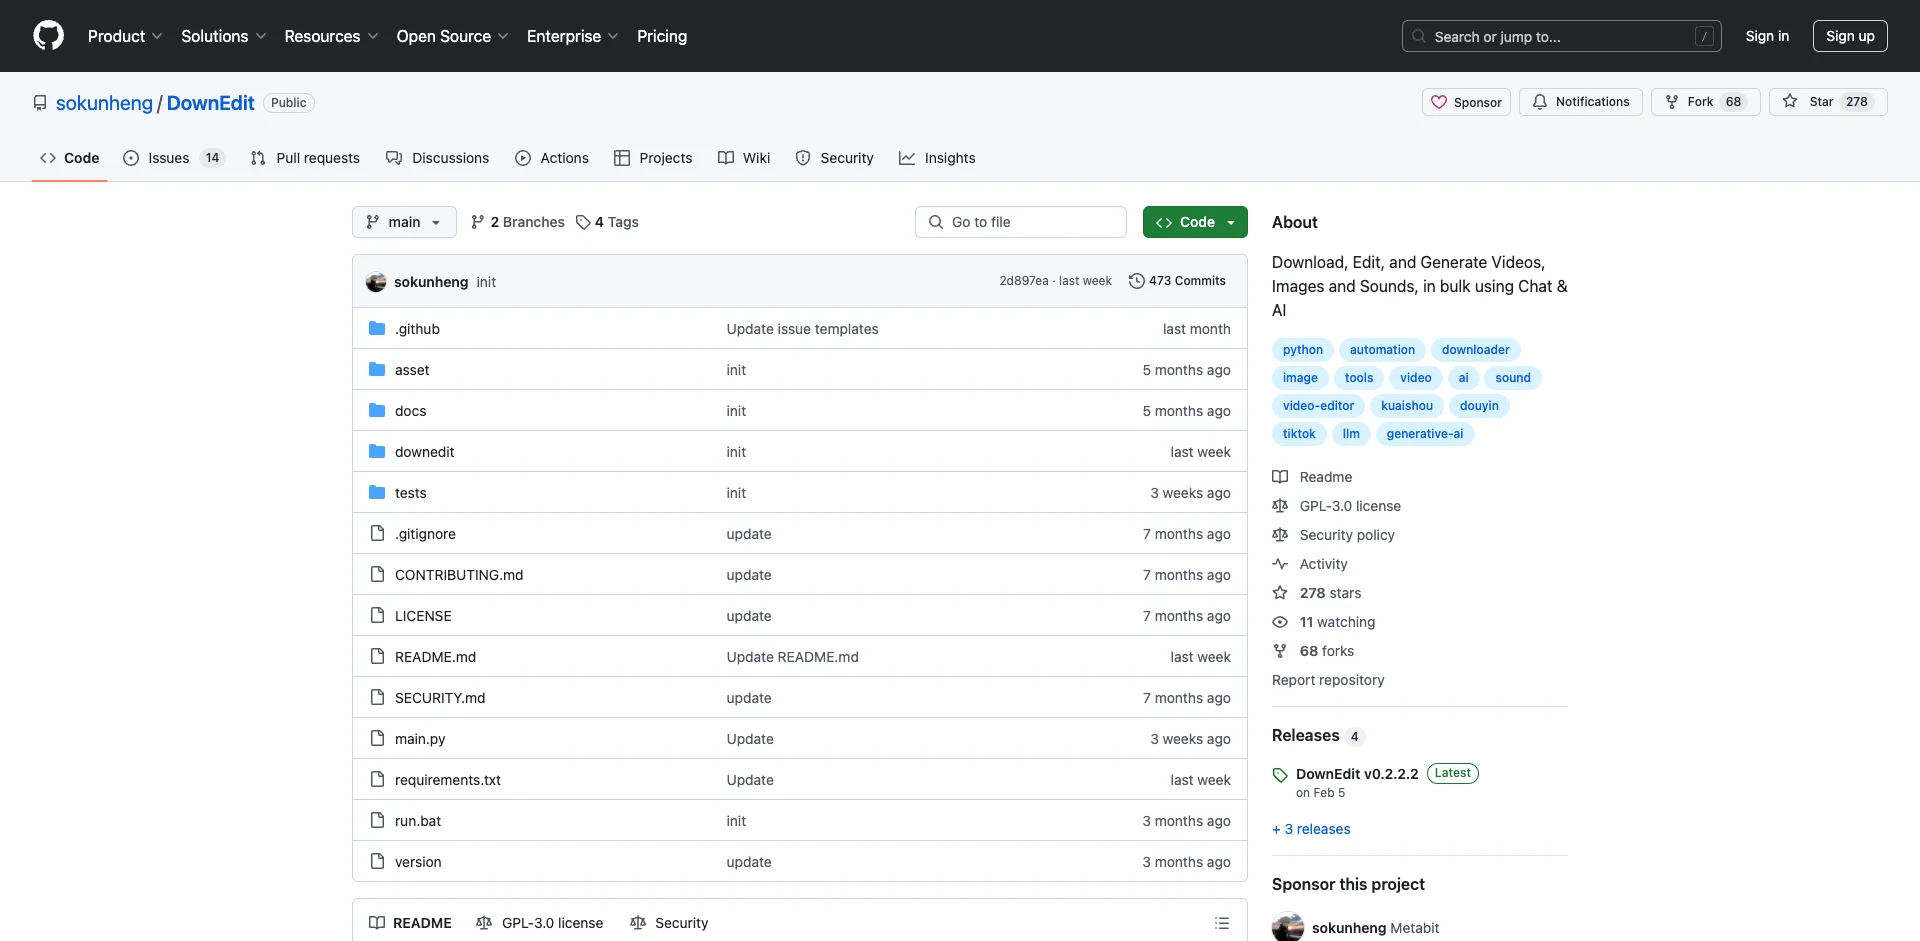
Task: Click the main.py file icon
Action: (x=377, y=739)
